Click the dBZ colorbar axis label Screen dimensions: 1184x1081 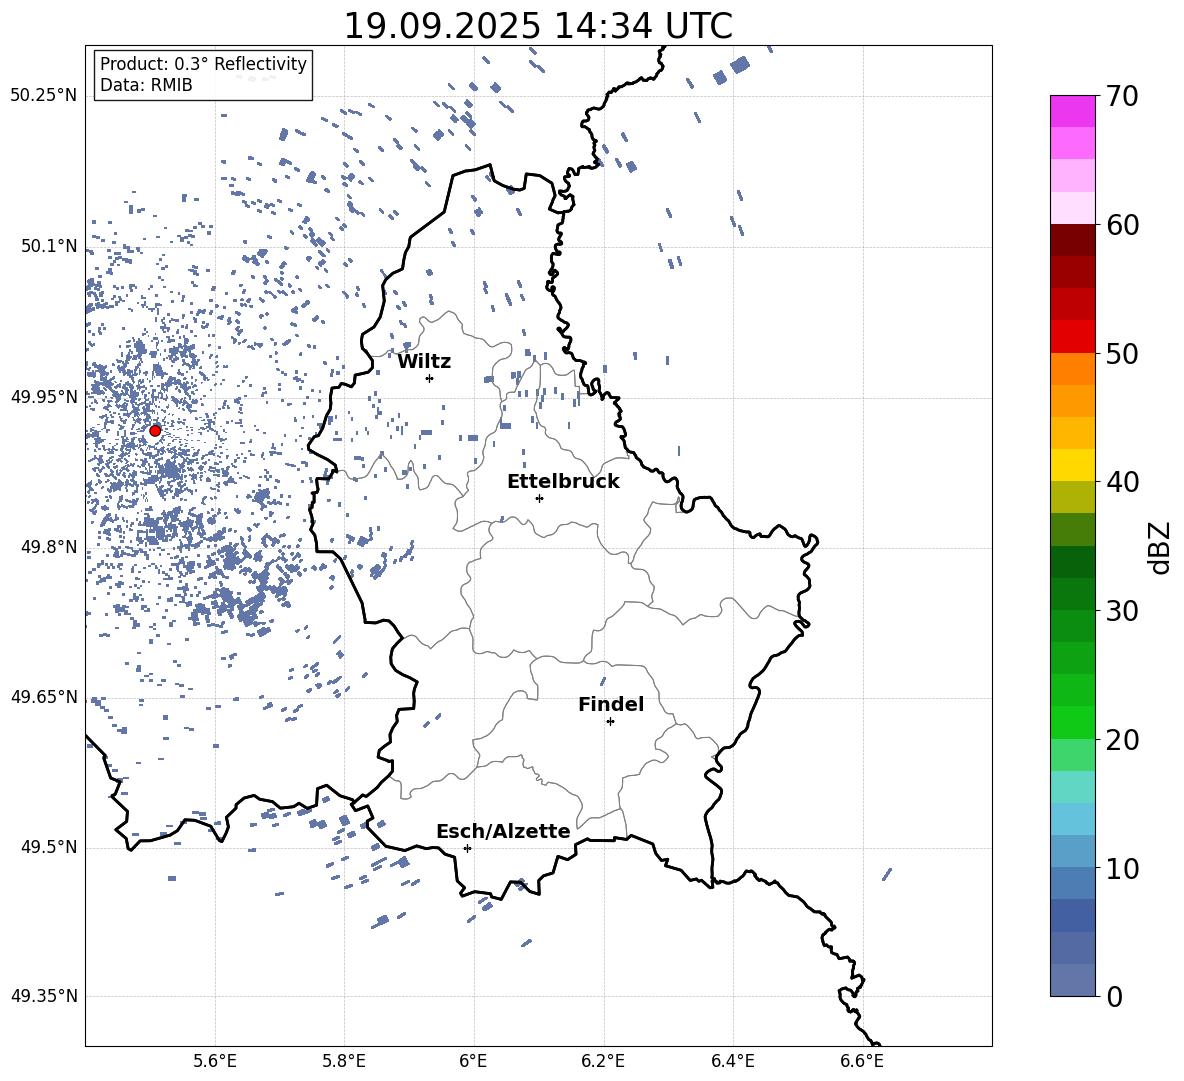[1159, 546]
